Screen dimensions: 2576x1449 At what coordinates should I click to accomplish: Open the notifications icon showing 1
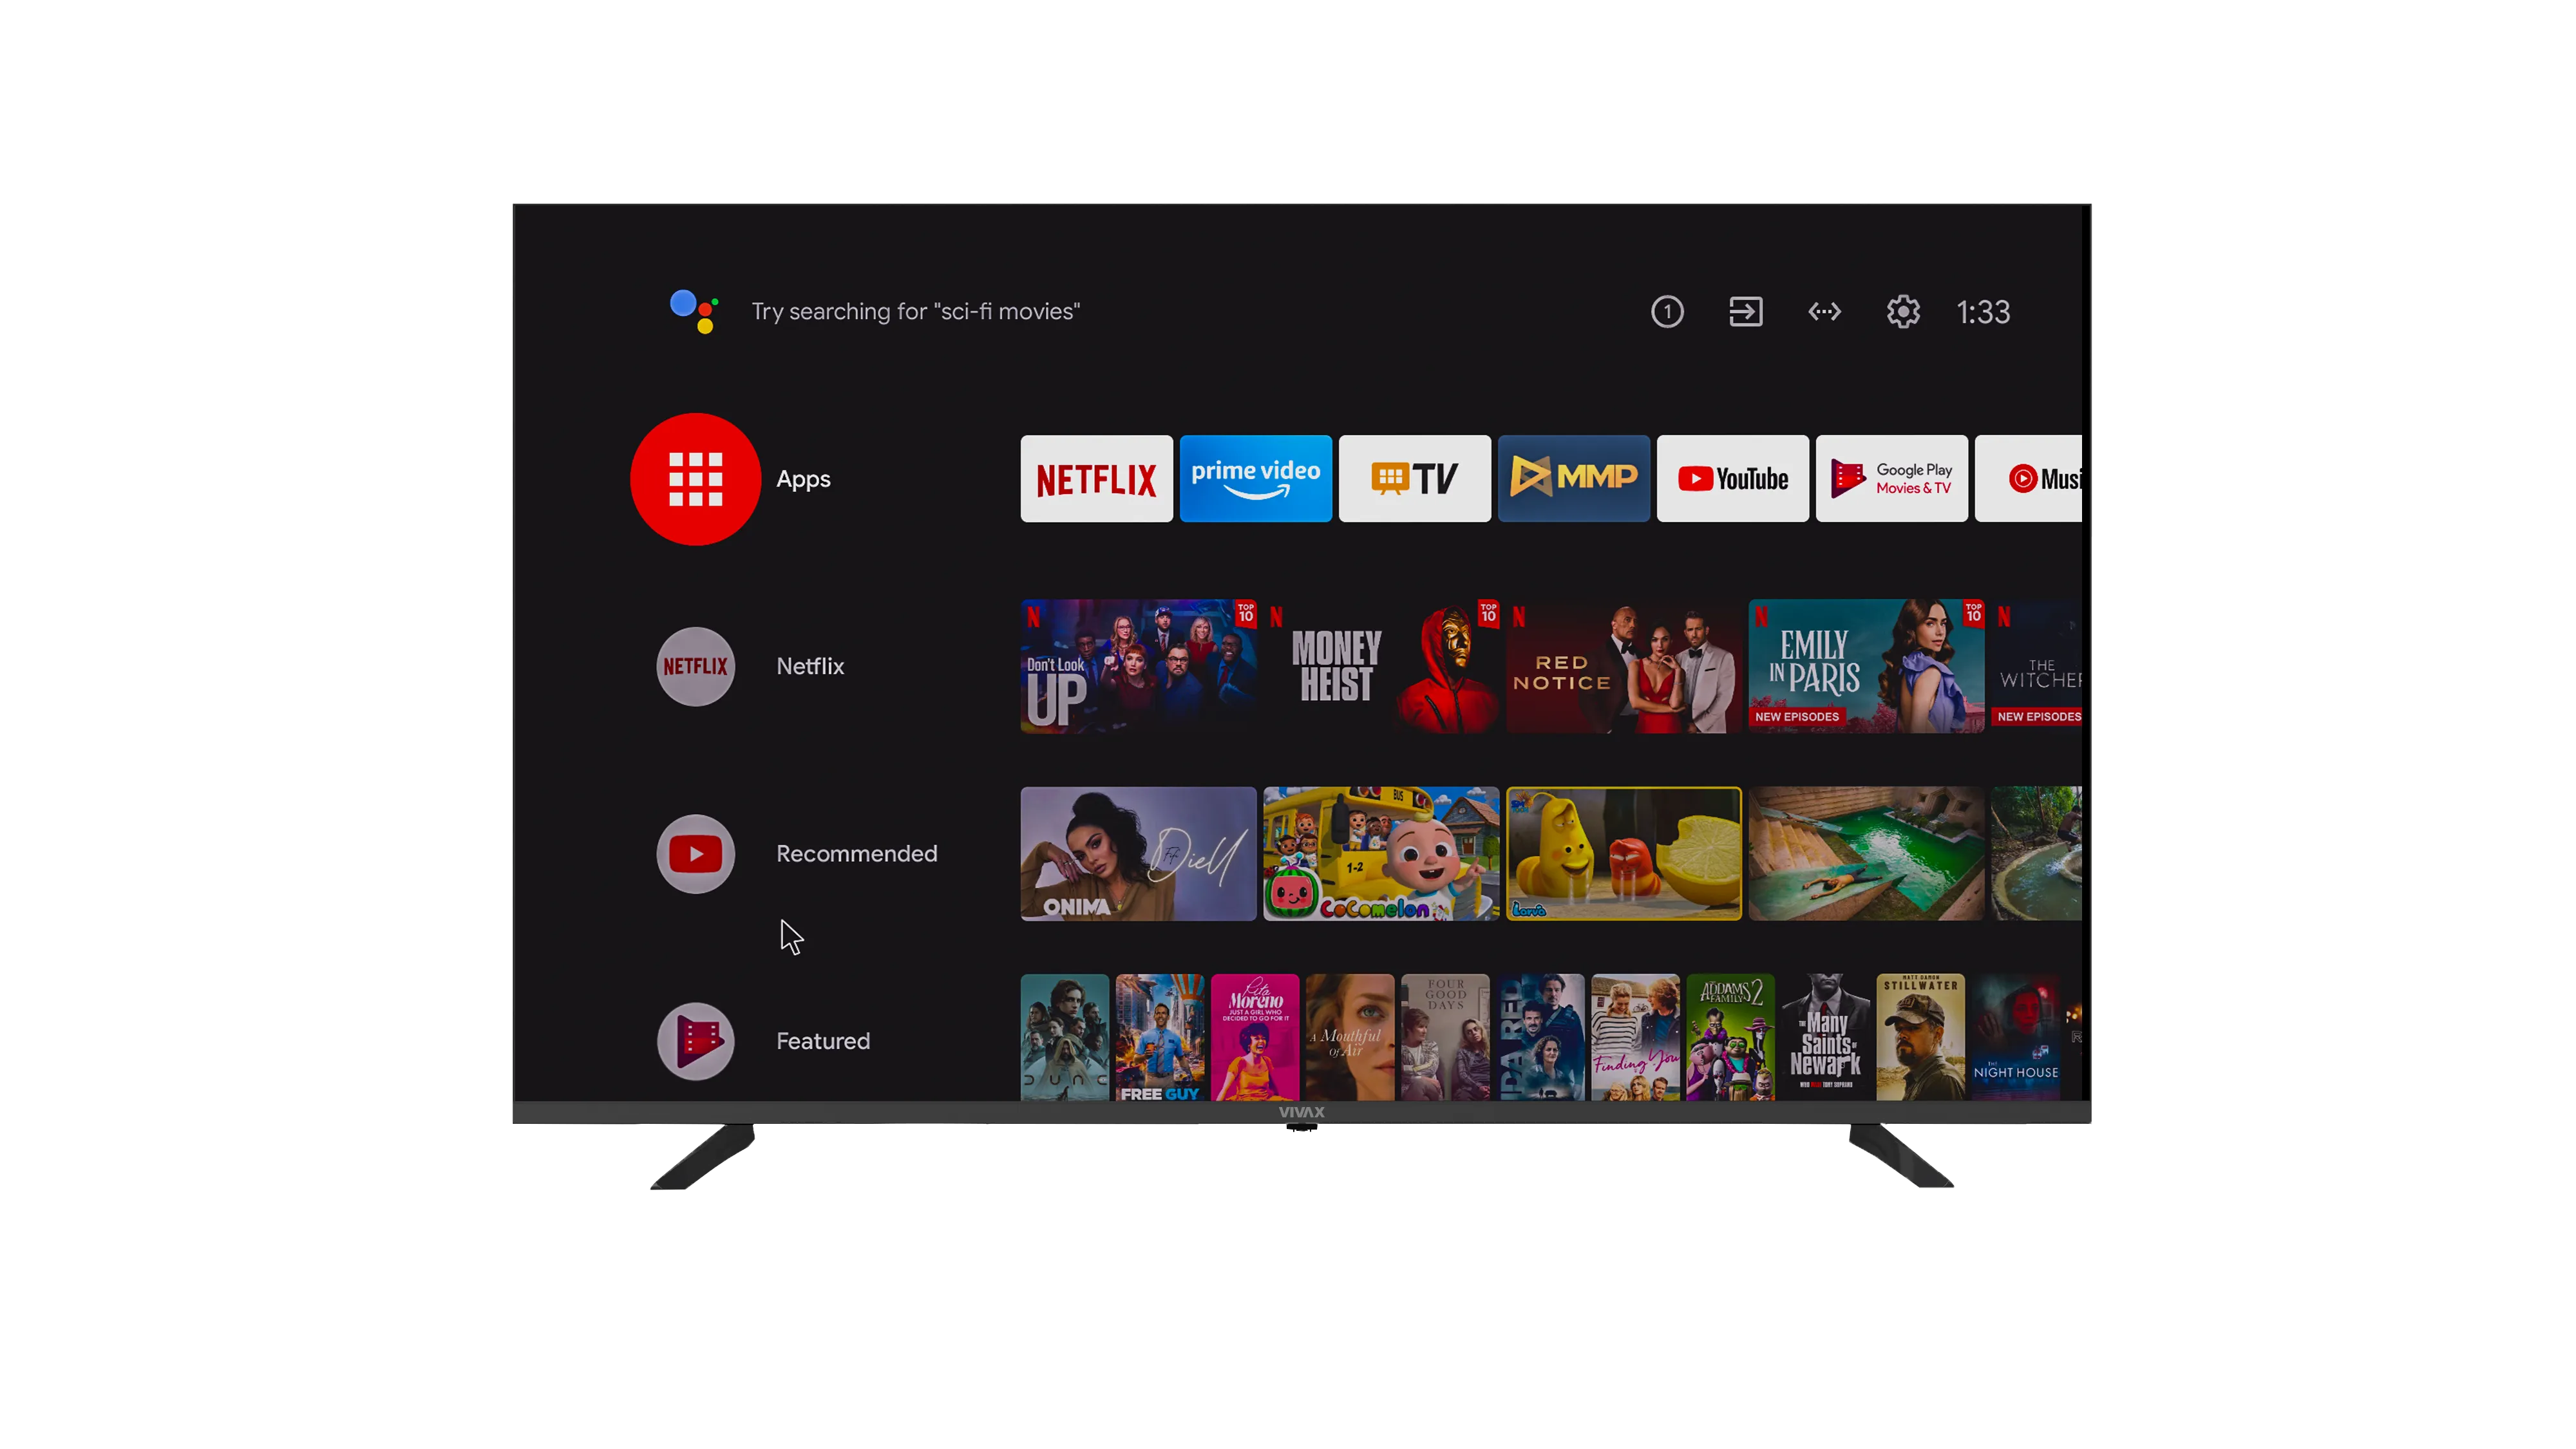coord(1667,312)
